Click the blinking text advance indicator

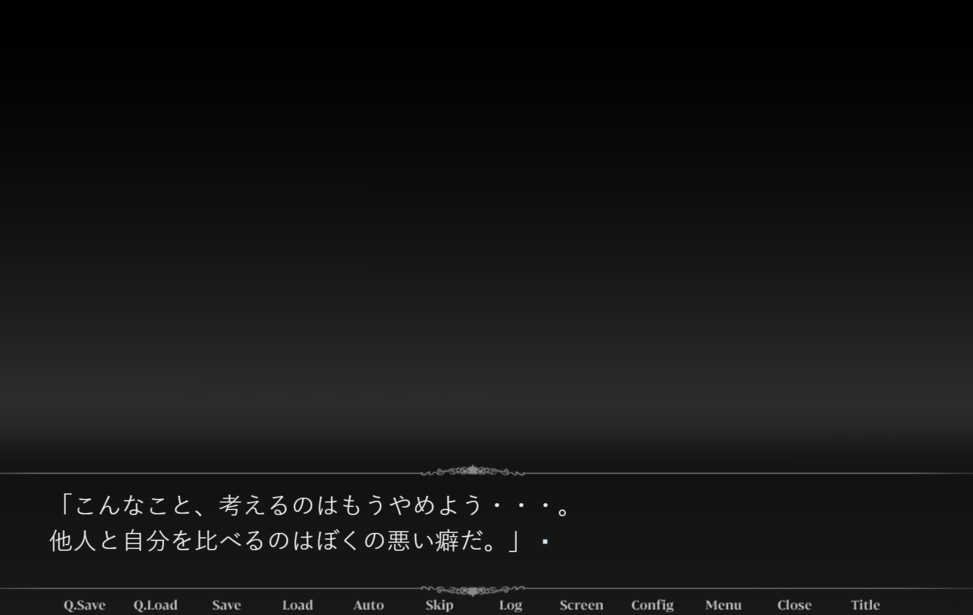[x=545, y=542]
